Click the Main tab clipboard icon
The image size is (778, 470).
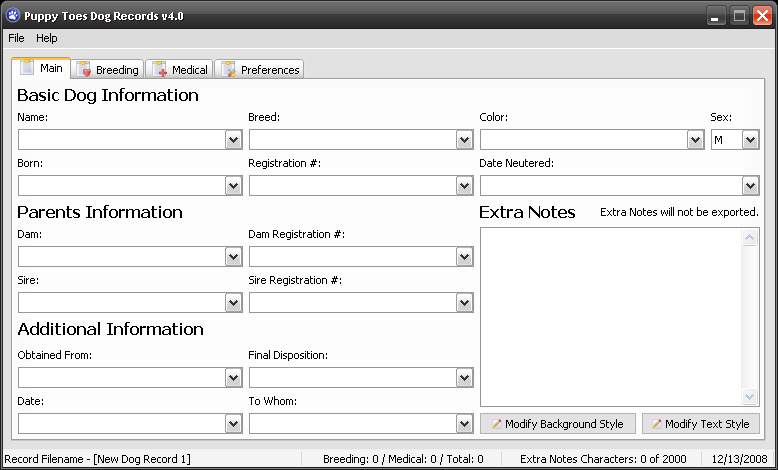[27, 67]
